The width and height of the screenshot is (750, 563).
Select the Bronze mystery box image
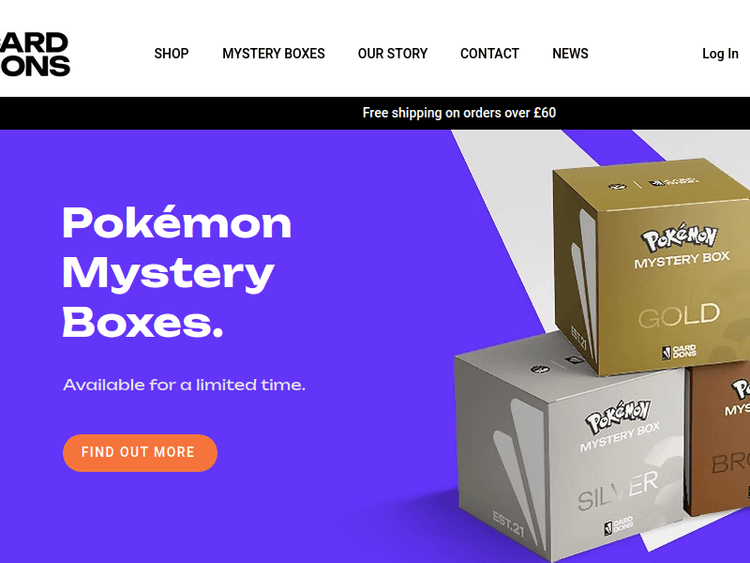coord(718,439)
